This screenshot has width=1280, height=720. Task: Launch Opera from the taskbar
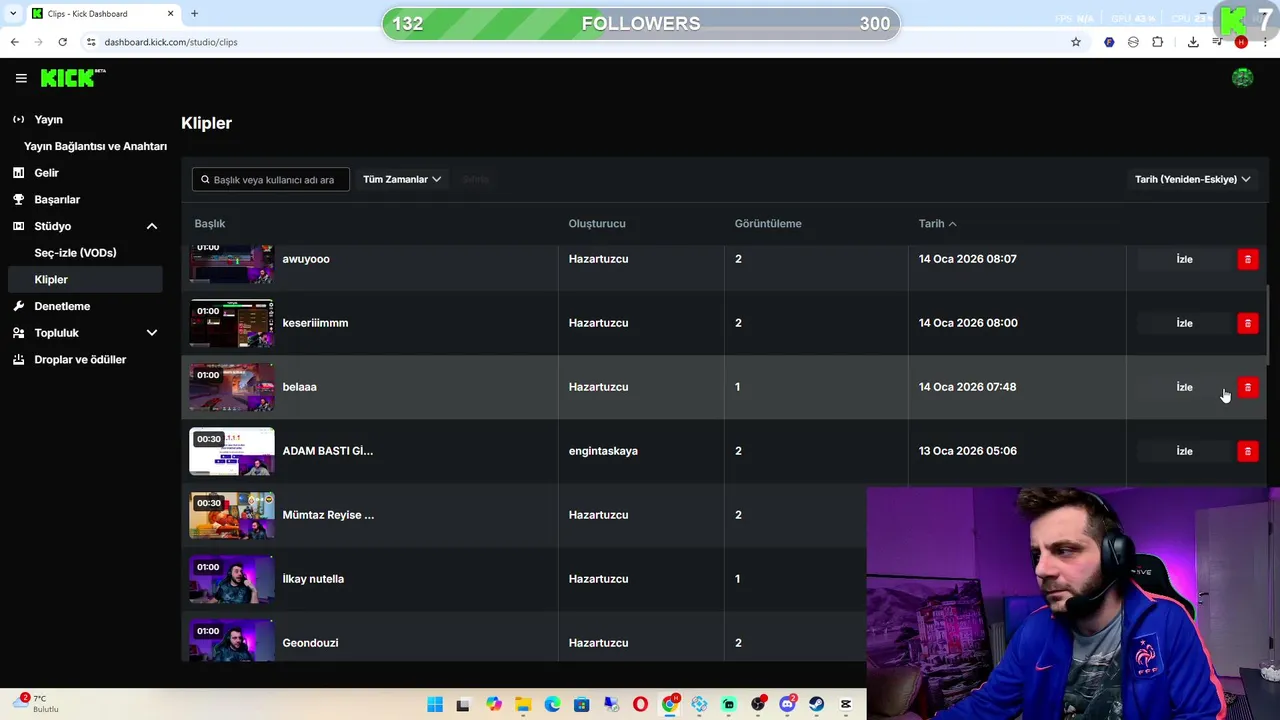pyautogui.click(x=640, y=705)
